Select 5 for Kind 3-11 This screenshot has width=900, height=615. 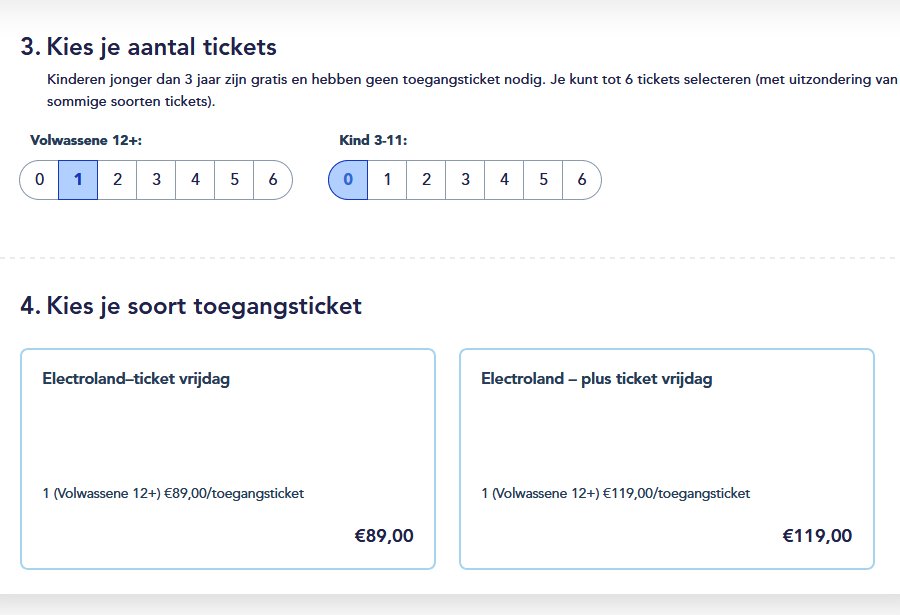pyautogui.click(x=543, y=180)
